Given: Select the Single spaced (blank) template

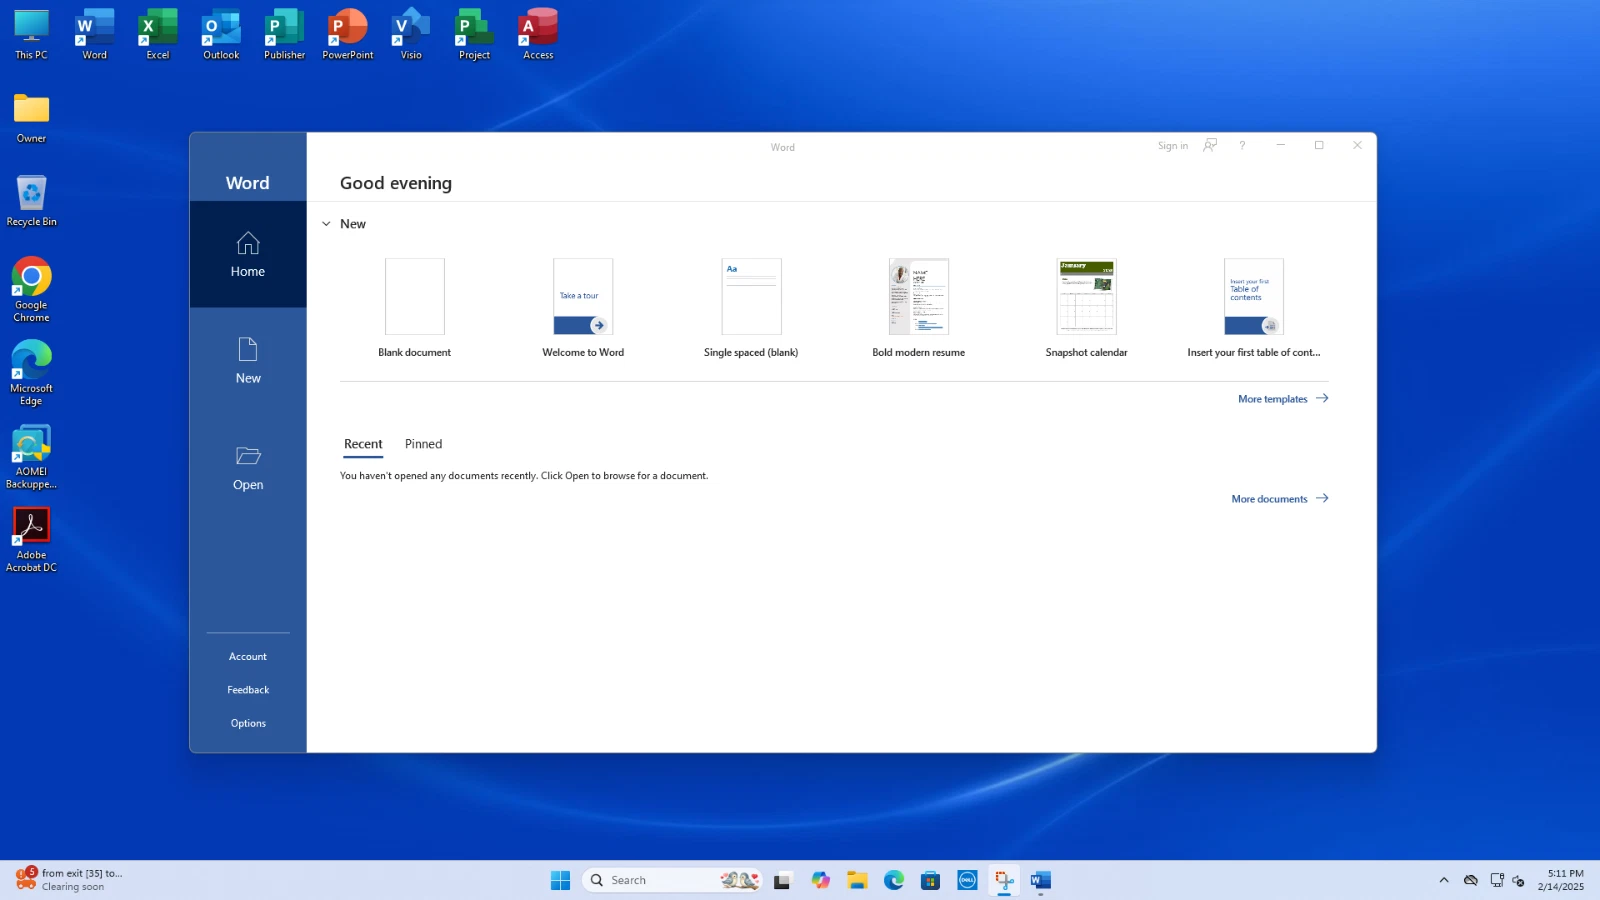Looking at the screenshot, I should [x=751, y=308].
